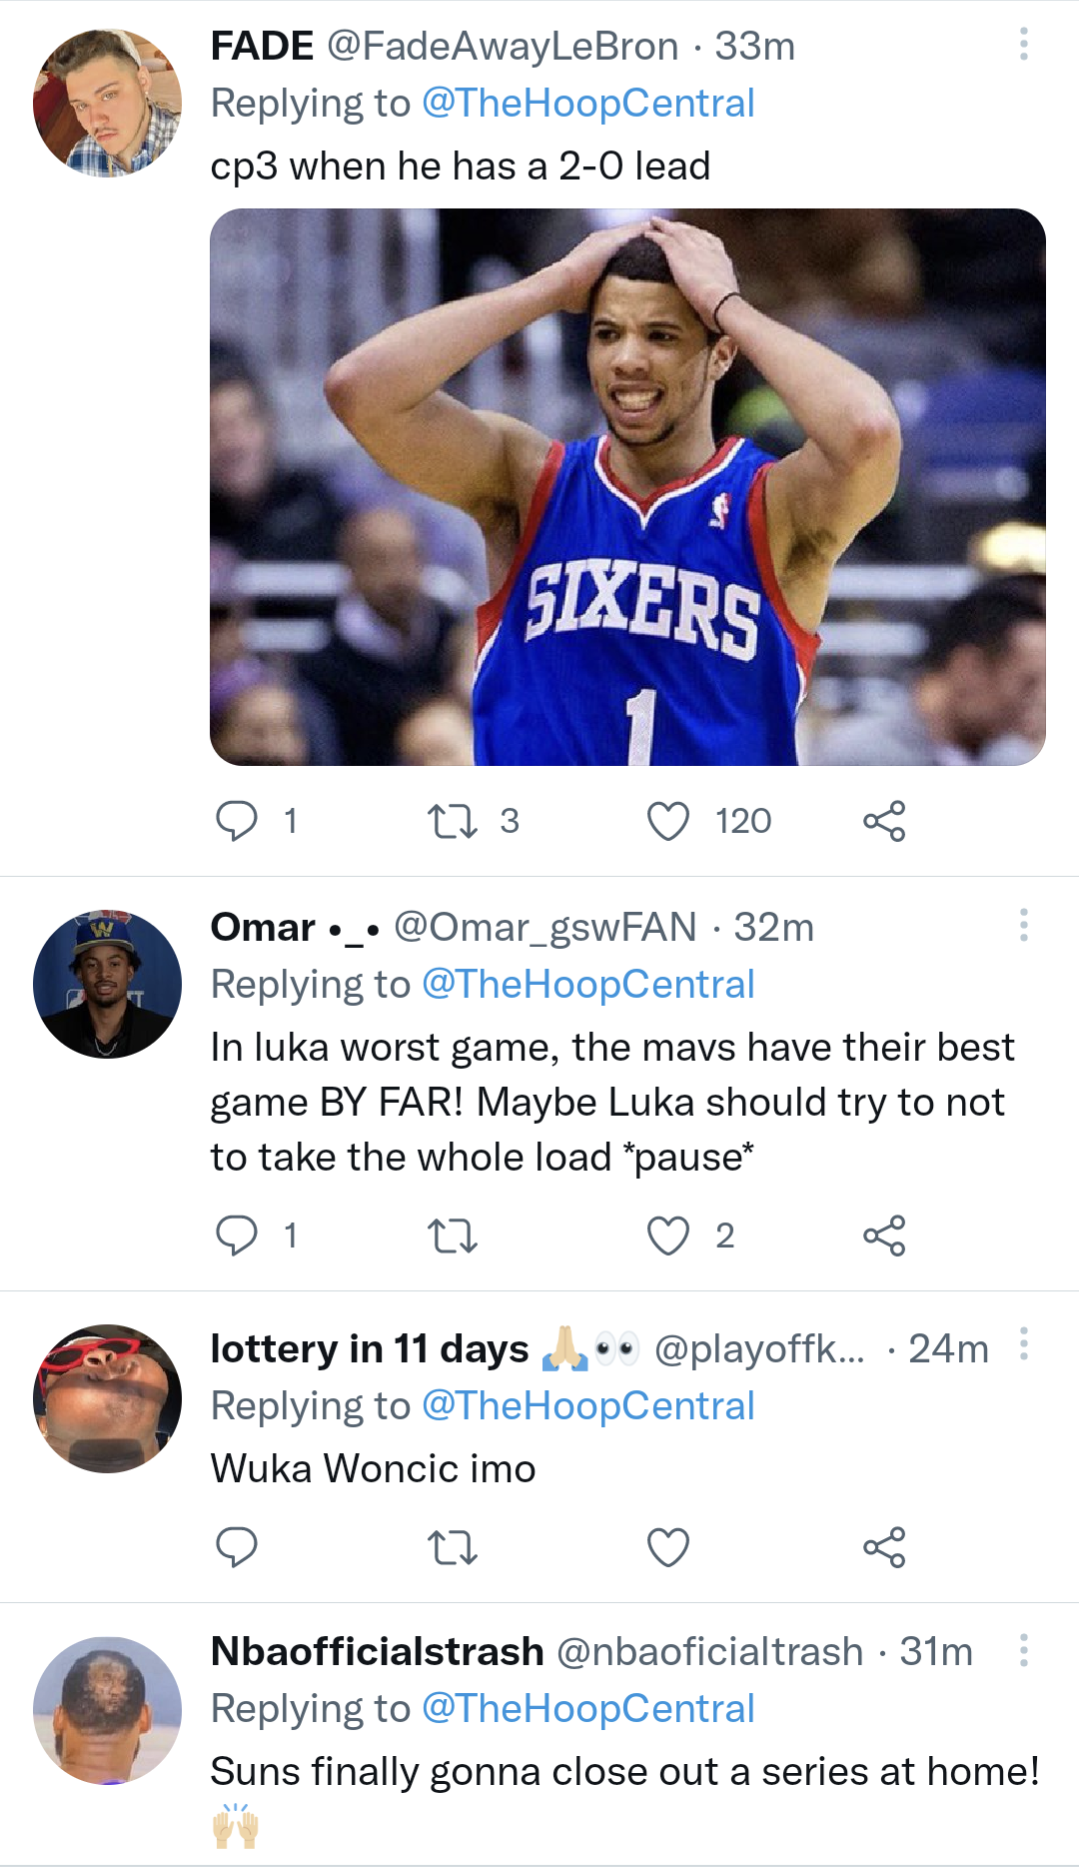Retweet Omar's Luka worst game tweet
The image size is (1079, 1871).
452,1236
